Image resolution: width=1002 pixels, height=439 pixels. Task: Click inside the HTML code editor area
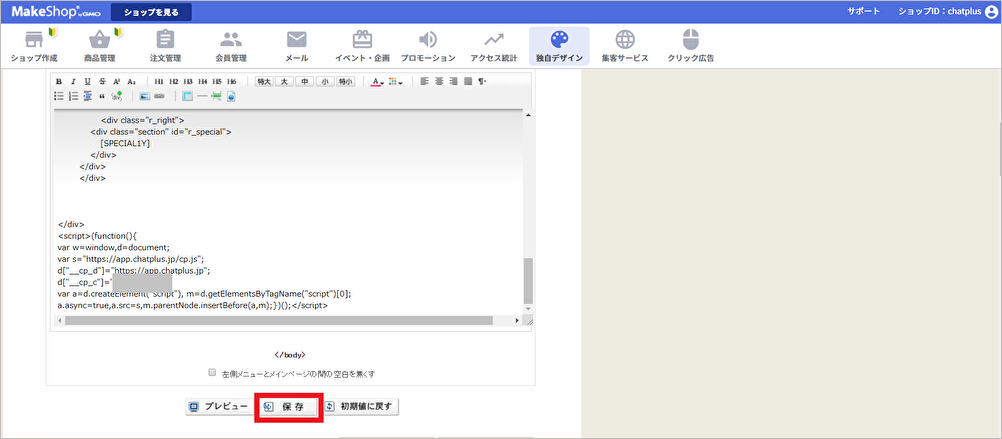click(x=288, y=211)
